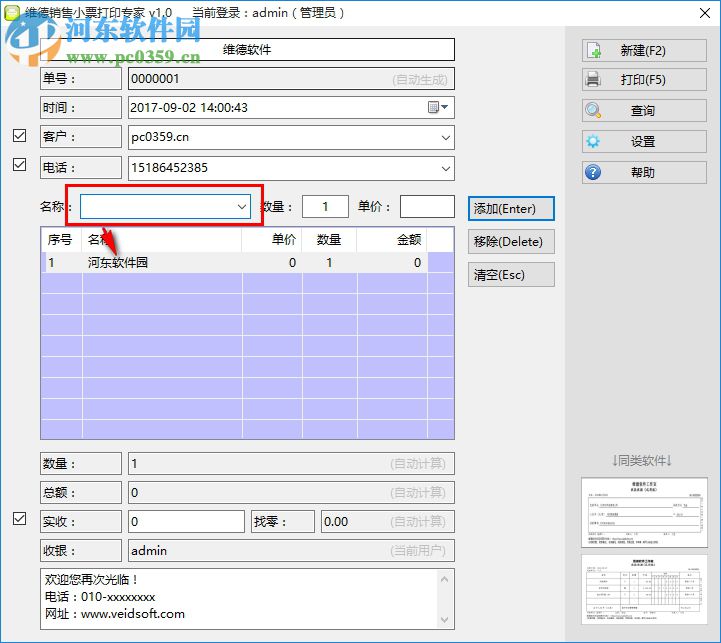Viewport: 721px width, 643px height.
Task: Click the 单价 input field
Action: (427, 206)
